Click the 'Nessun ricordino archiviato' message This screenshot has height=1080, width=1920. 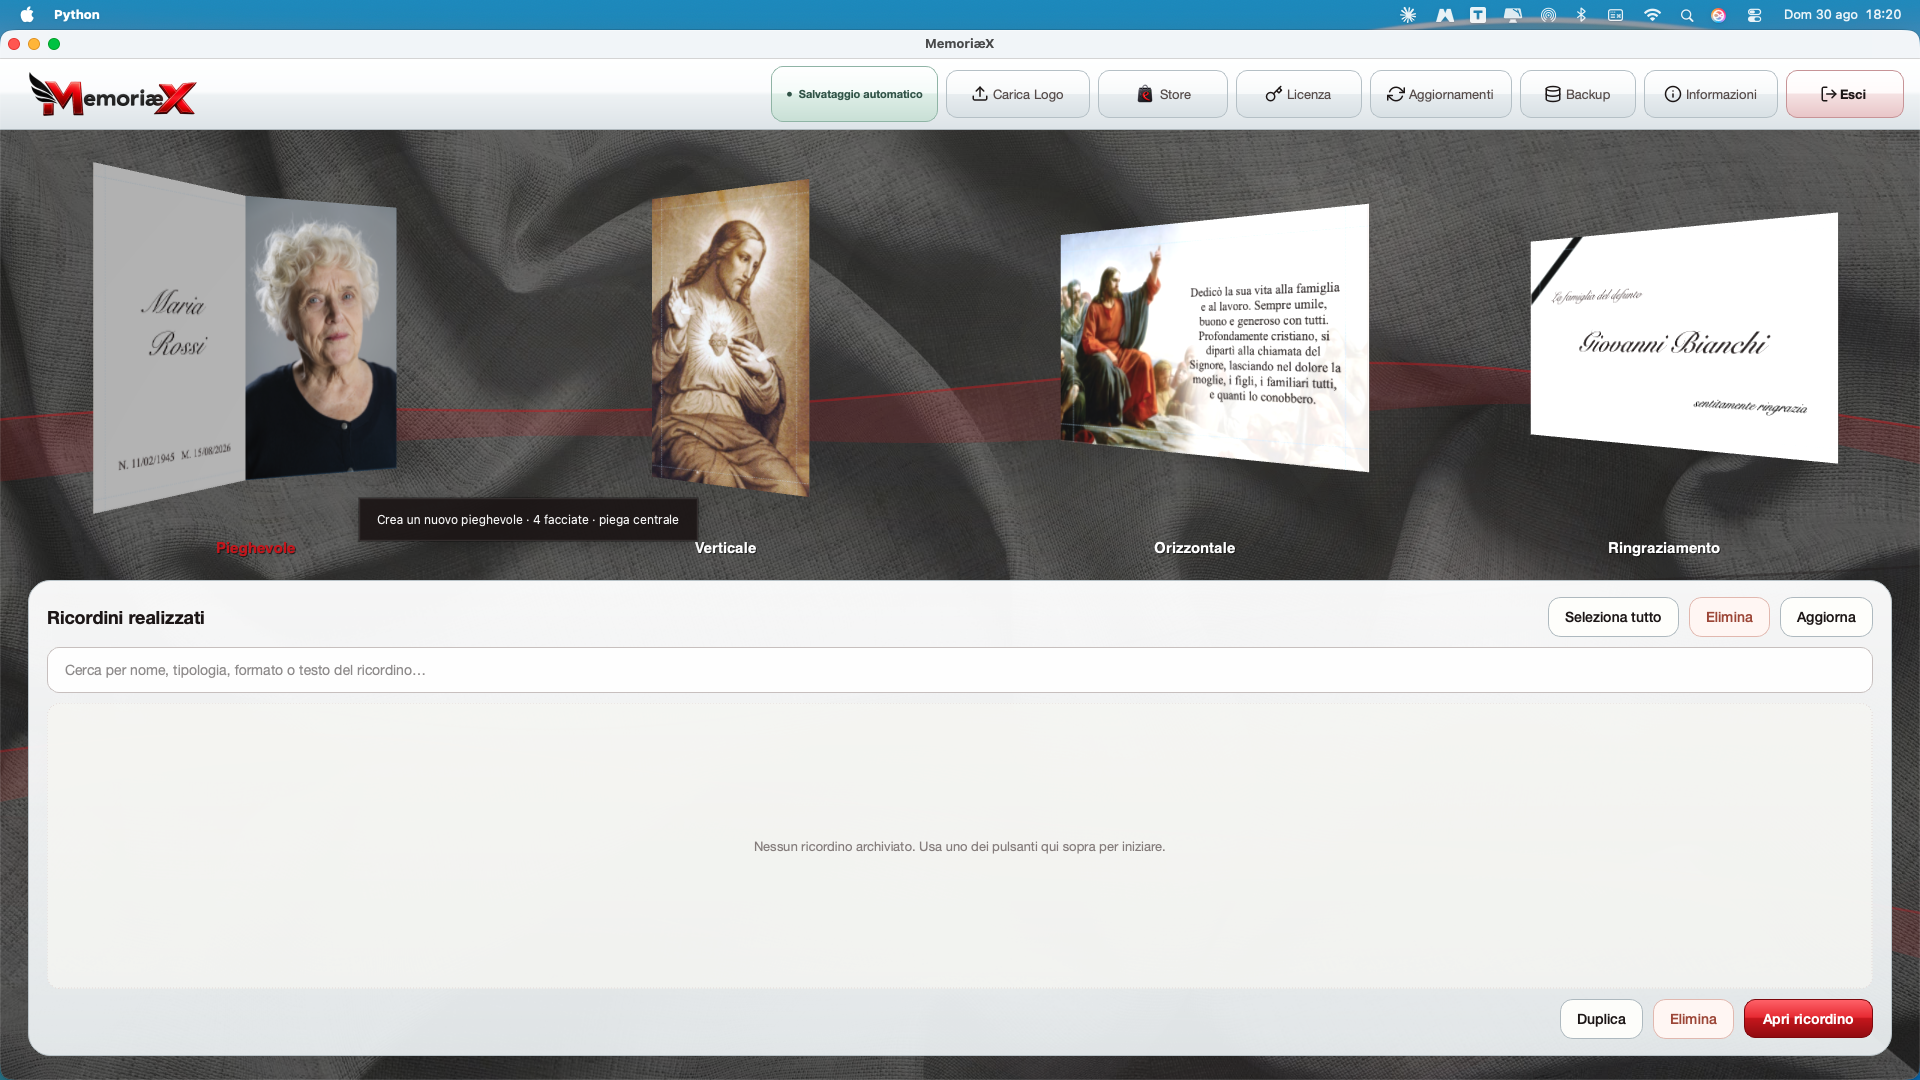(959, 846)
